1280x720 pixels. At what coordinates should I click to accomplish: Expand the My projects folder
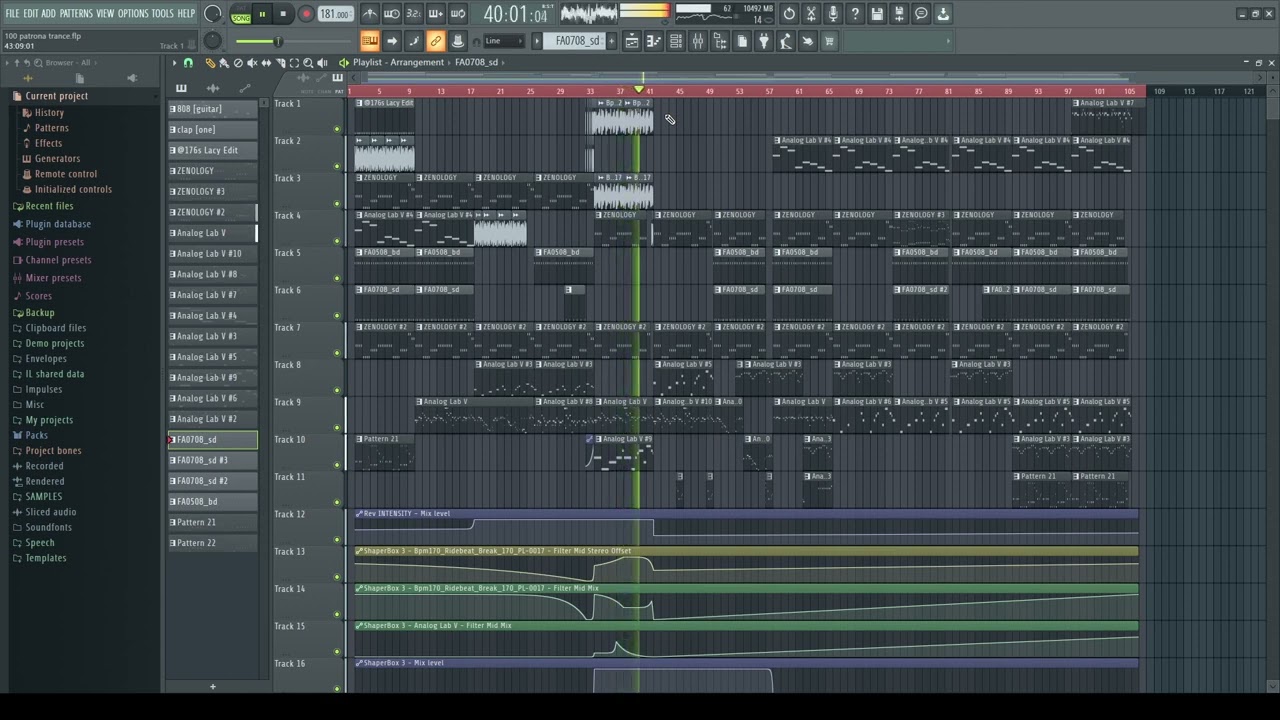(x=48, y=420)
